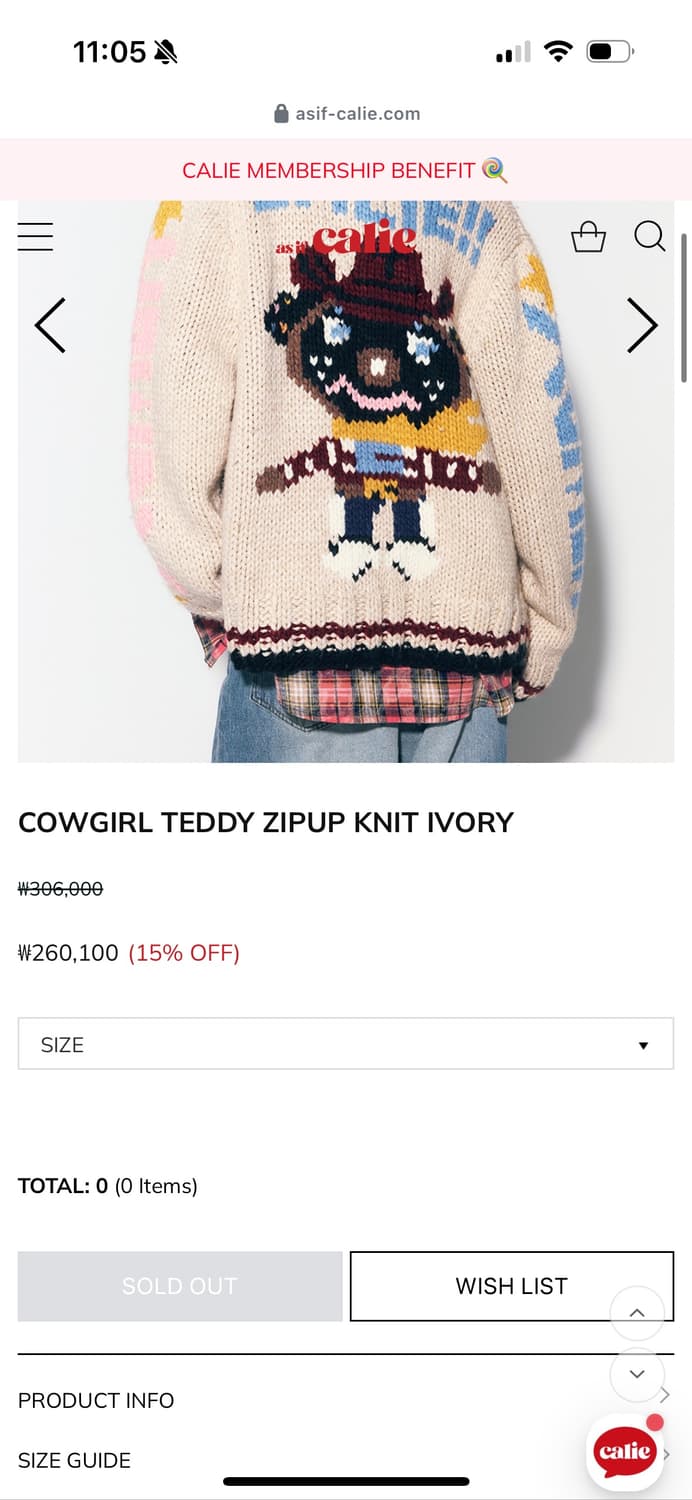Tap the padlock icon beside the URL
Viewport: 692px width, 1500px height.
tap(281, 113)
